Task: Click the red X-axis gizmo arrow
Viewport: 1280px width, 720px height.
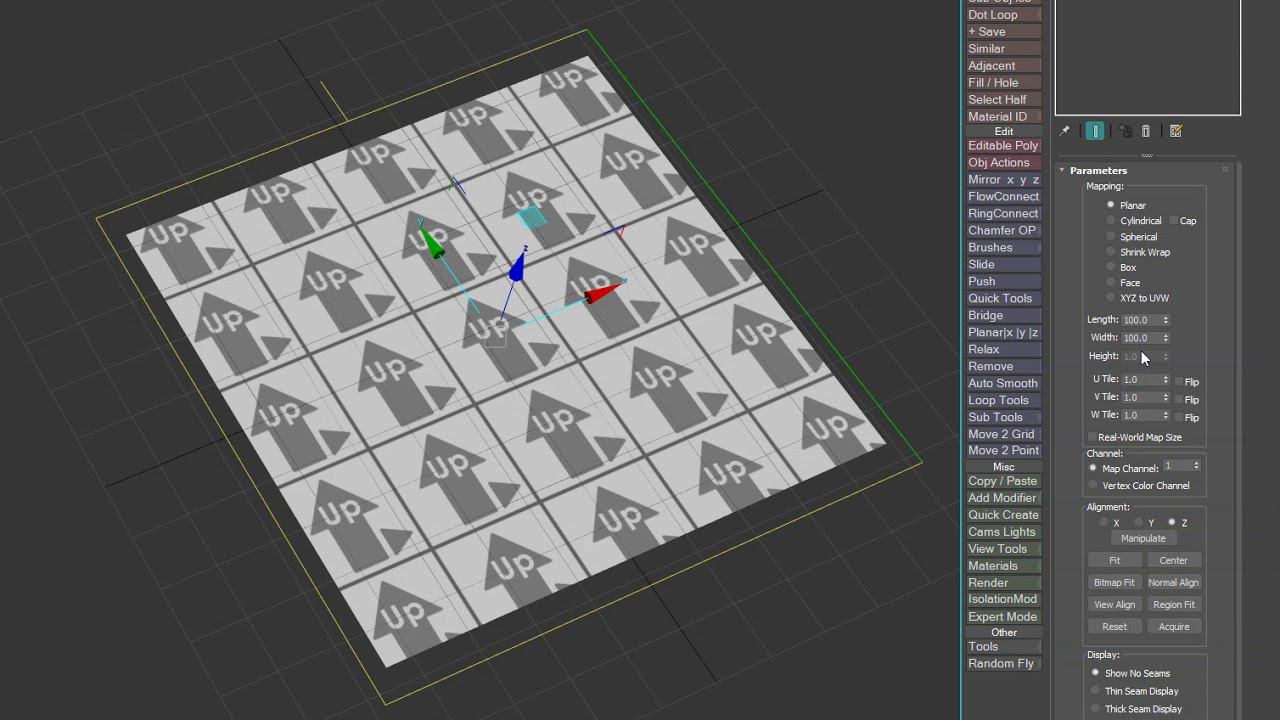Action: (602, 292)
